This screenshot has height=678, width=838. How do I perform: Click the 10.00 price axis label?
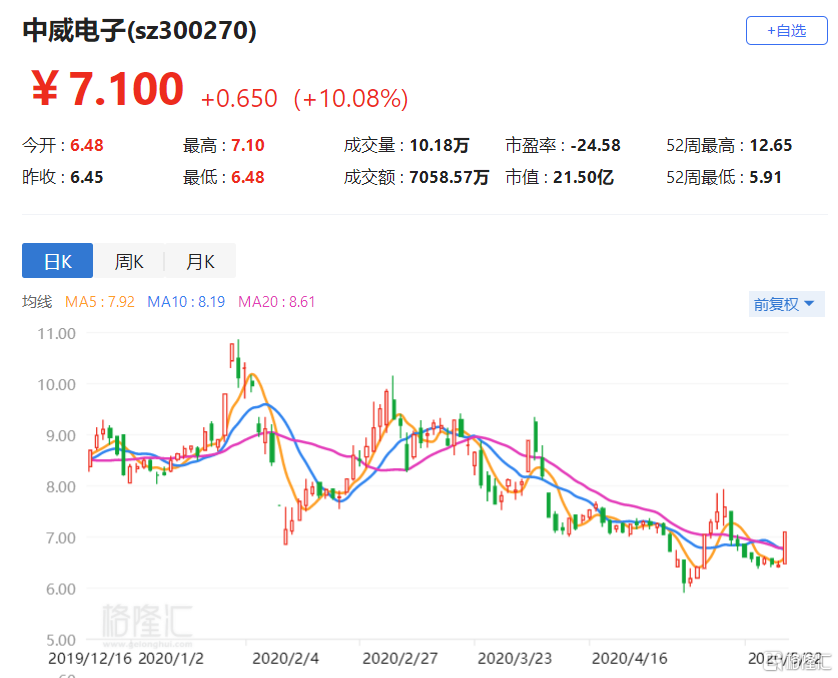click(x=56, y=385)
